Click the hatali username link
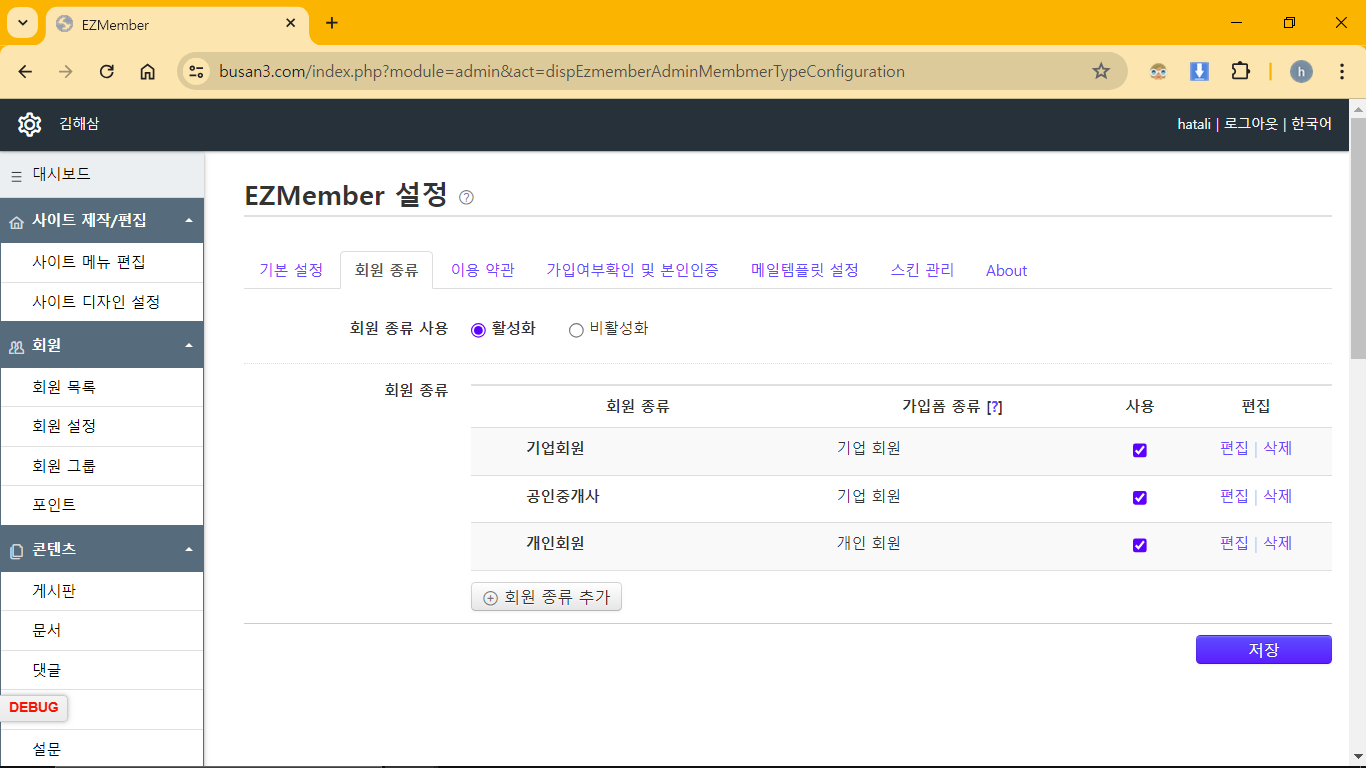The height and width of the screenshot is (768, 1366). tap(1194, 124)
